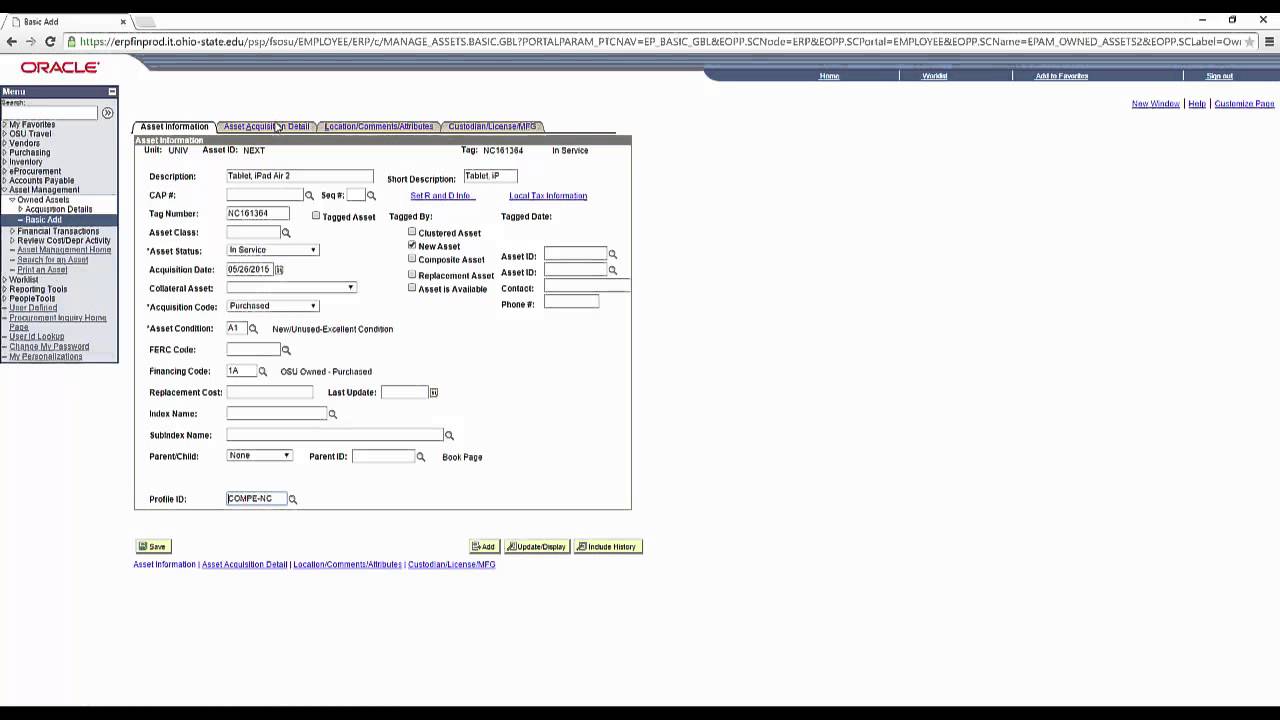The height and width of the screenshot is (720, 1280).
Task: Reload the page with browser refresh icon
Action: click(x=50, y=42)
